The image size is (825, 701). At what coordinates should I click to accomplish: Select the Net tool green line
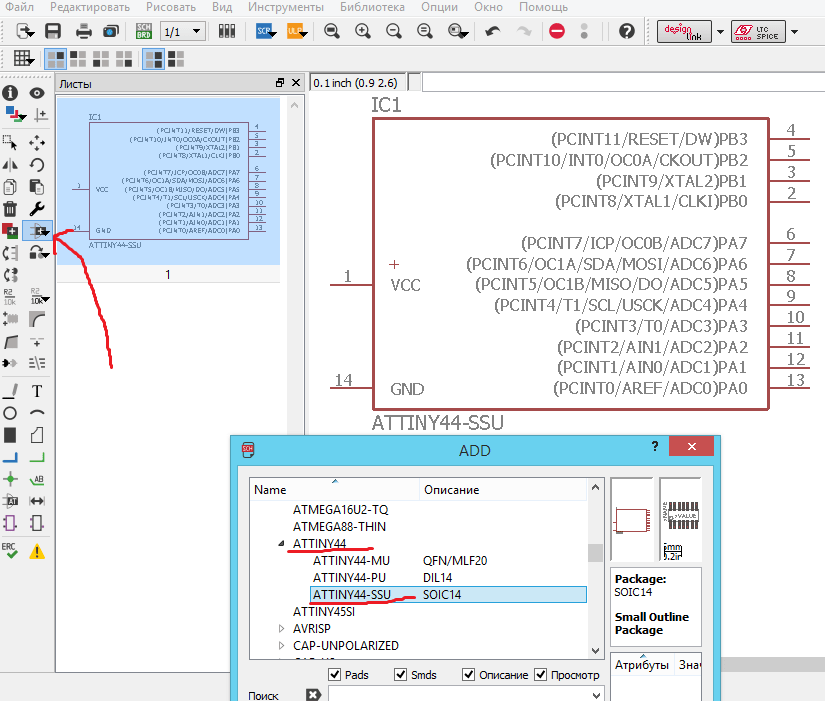36,457
